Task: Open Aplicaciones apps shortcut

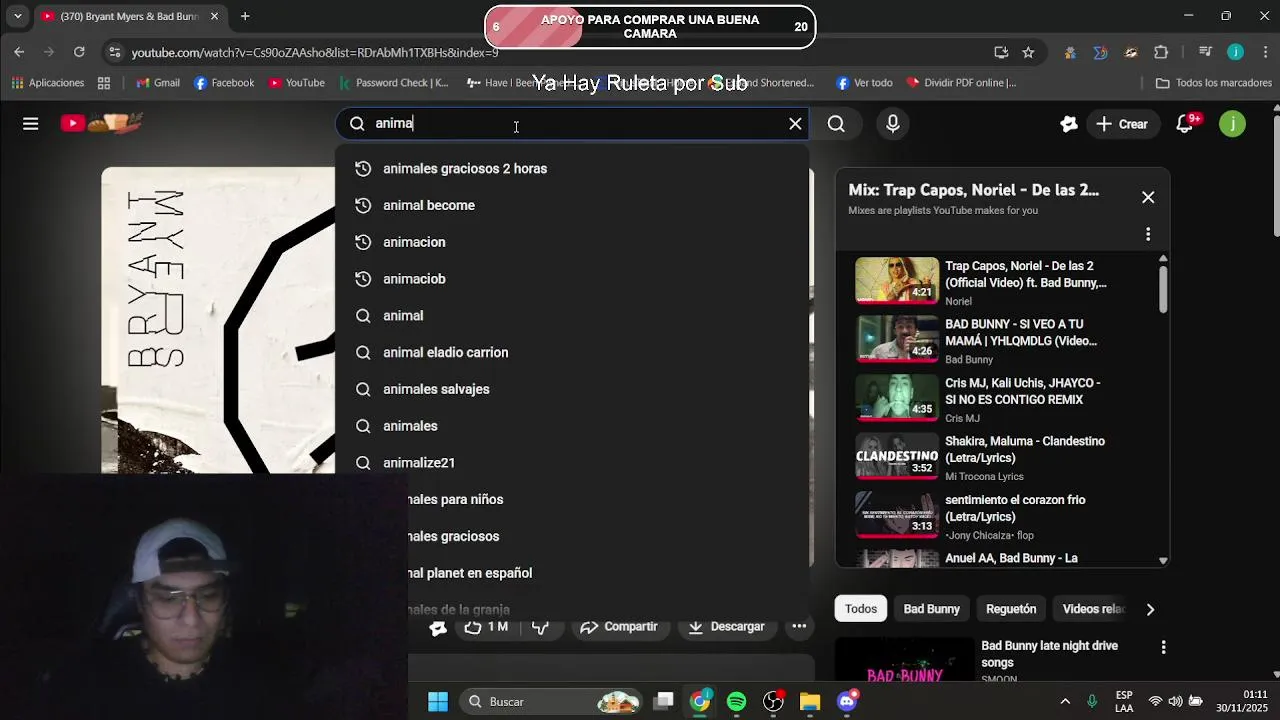Action: pos(48,83)
